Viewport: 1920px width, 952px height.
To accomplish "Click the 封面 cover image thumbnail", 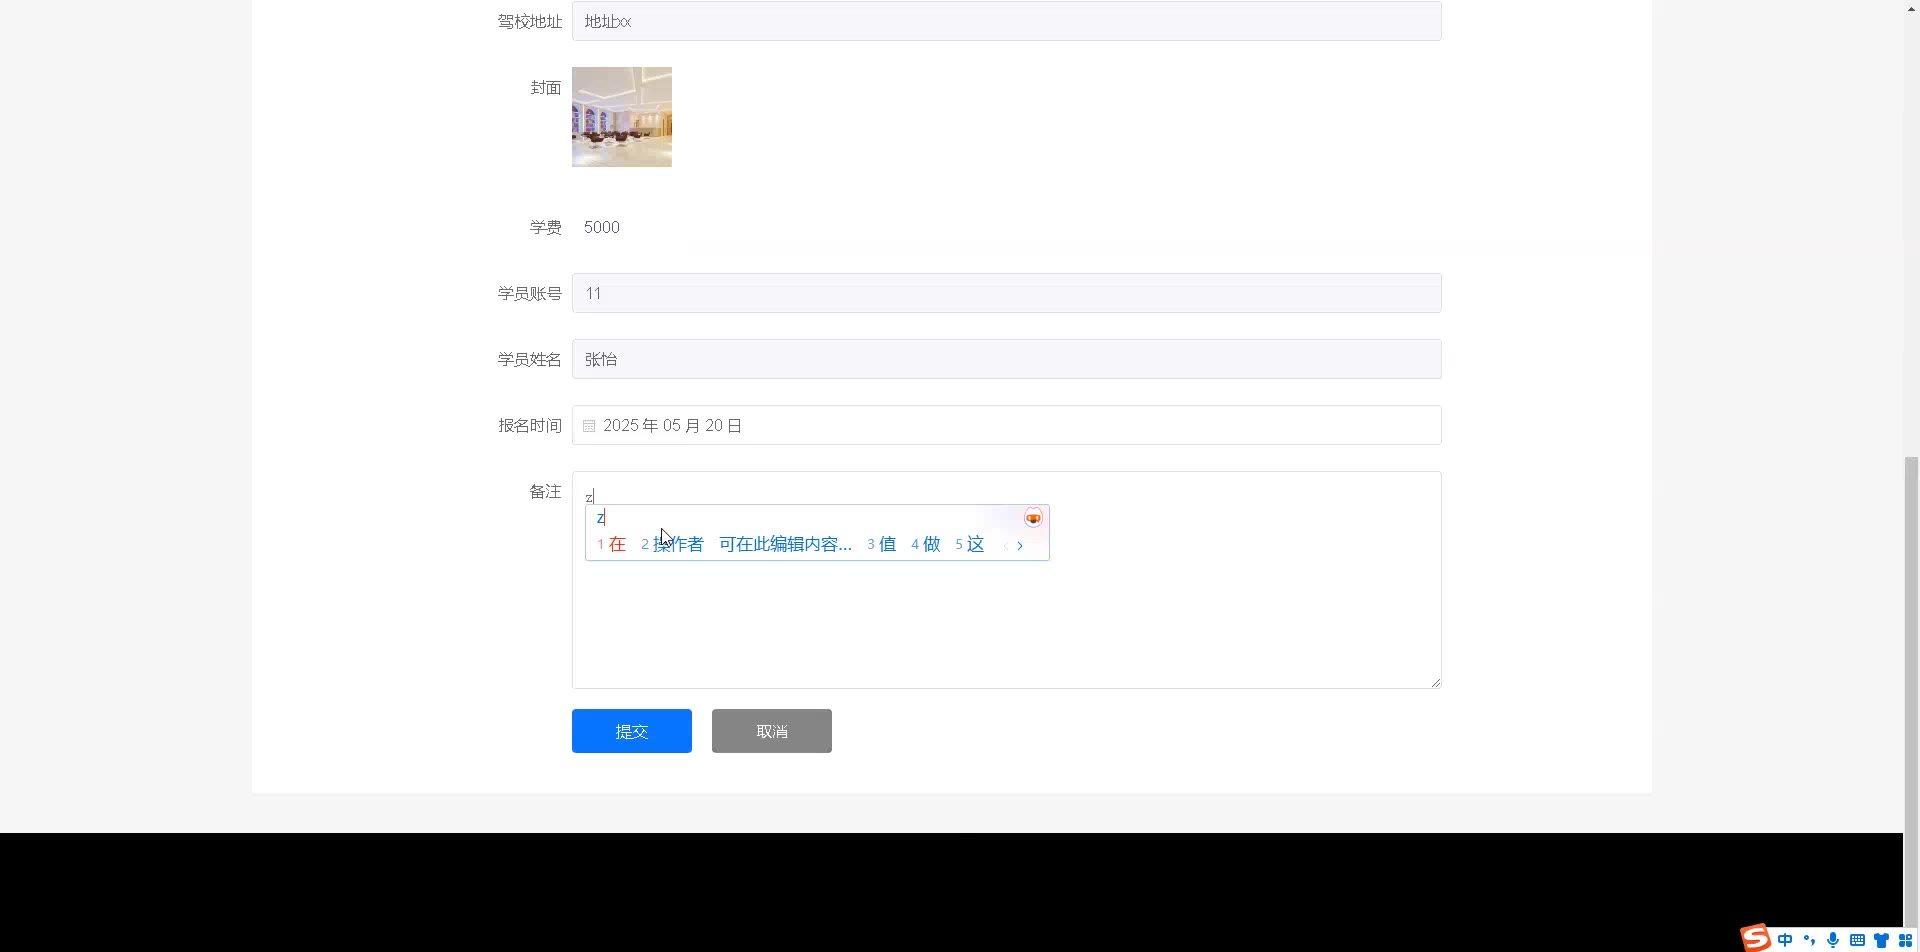I will 622,117.
